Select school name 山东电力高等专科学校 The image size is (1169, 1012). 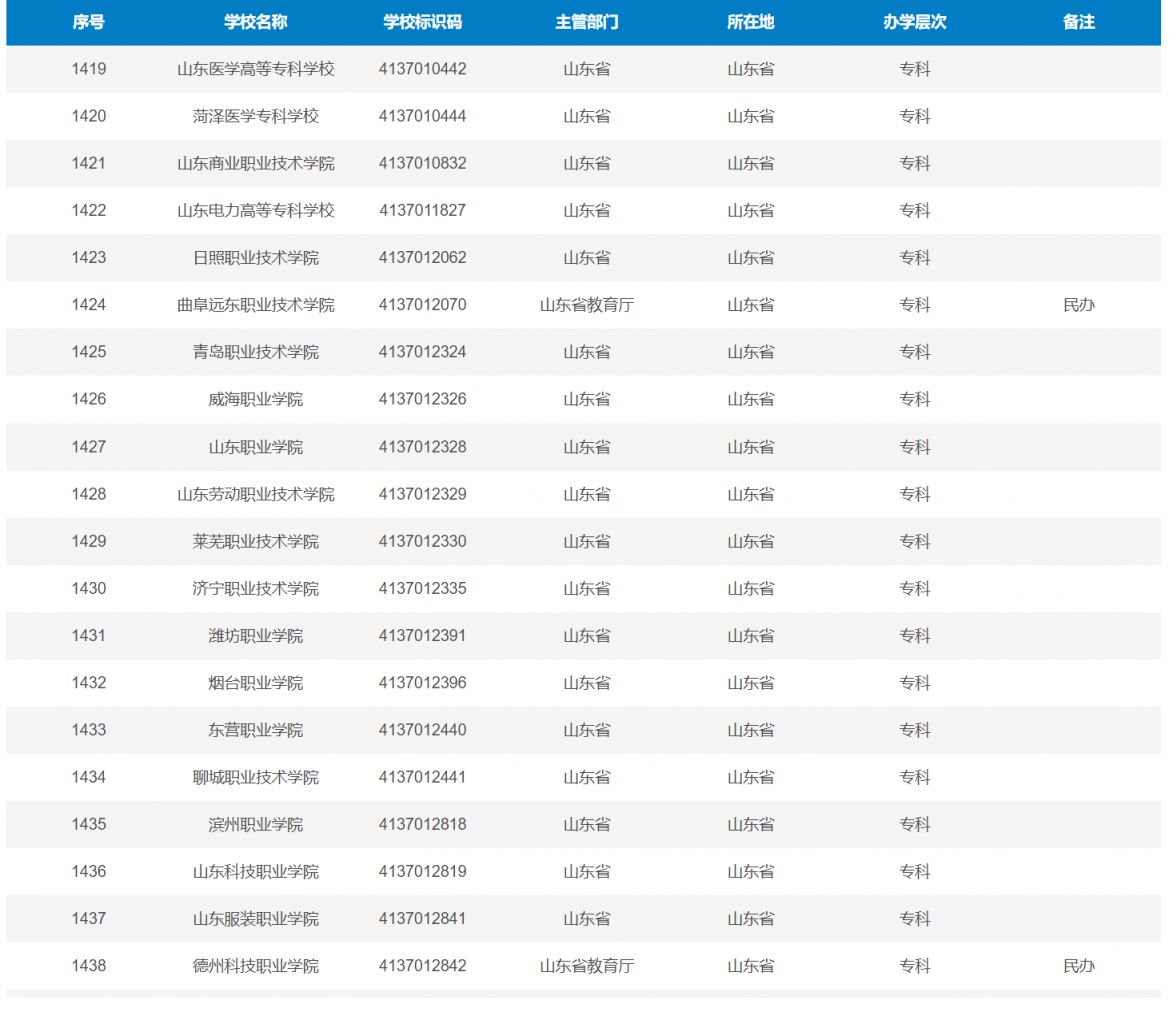point(256,210)
